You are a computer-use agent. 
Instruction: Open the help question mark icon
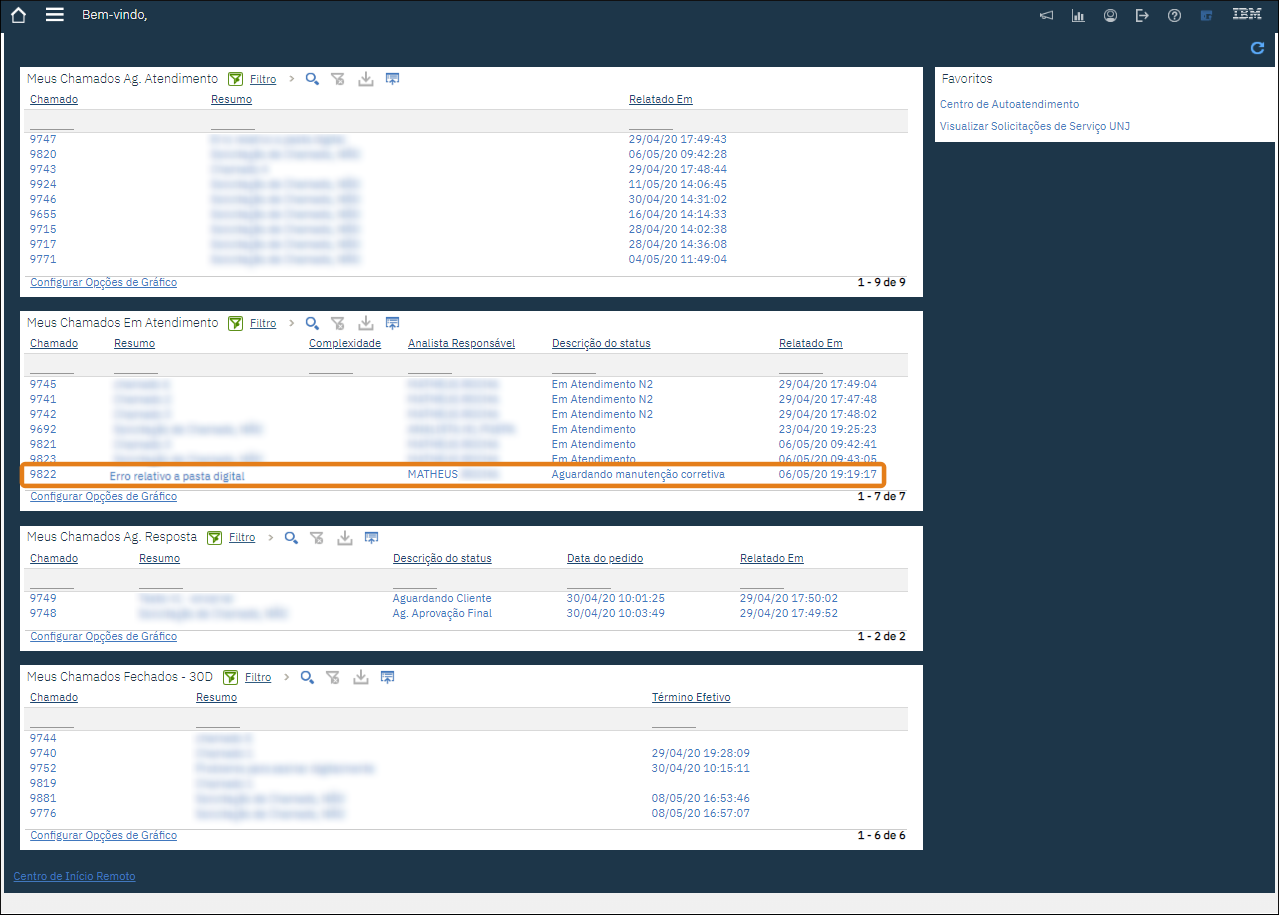click(1174, 16)
